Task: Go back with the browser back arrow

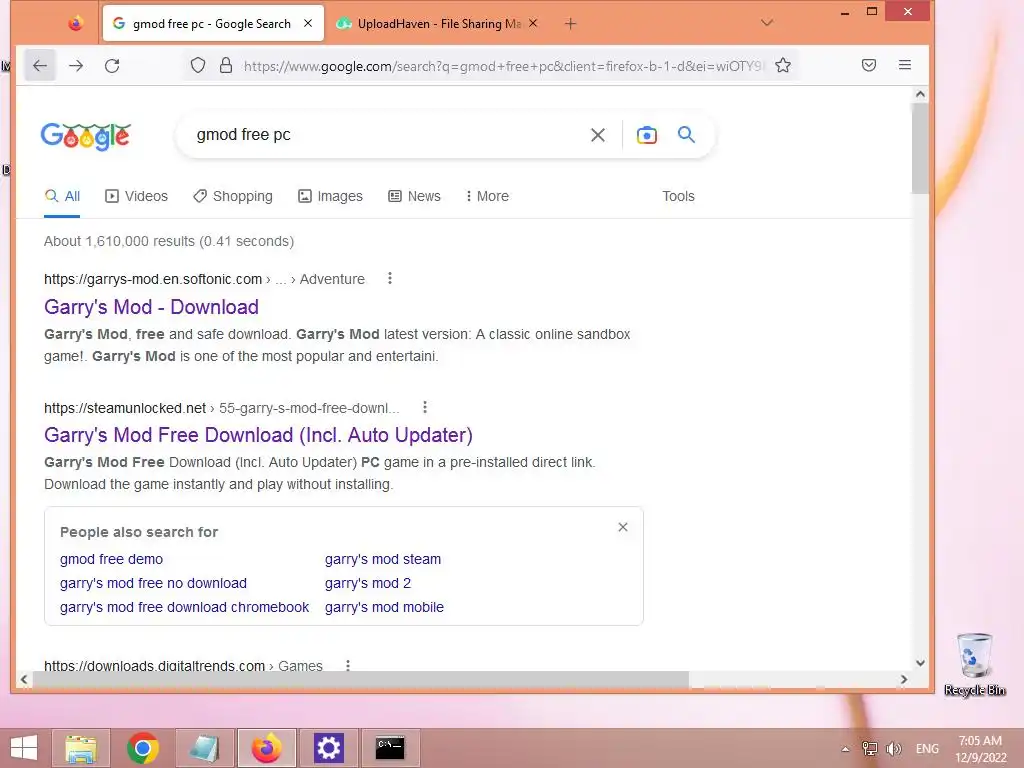Action: (40, 65)
